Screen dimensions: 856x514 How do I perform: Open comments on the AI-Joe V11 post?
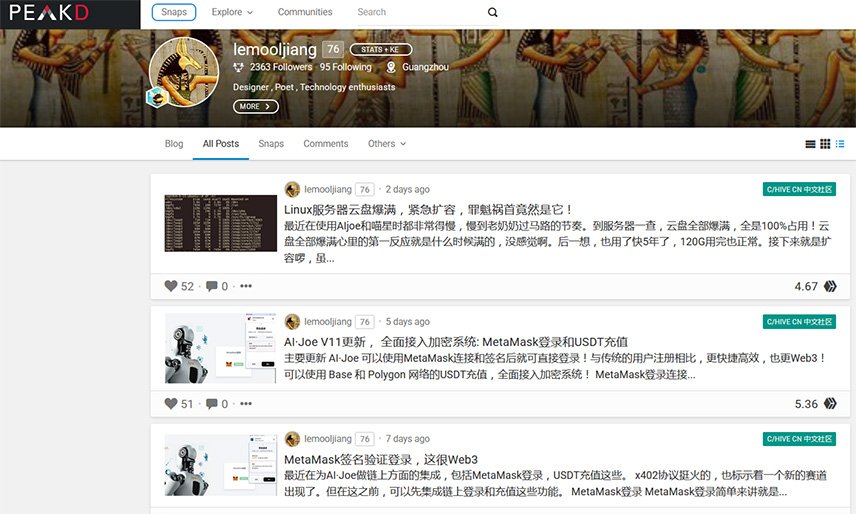(212, 403)
